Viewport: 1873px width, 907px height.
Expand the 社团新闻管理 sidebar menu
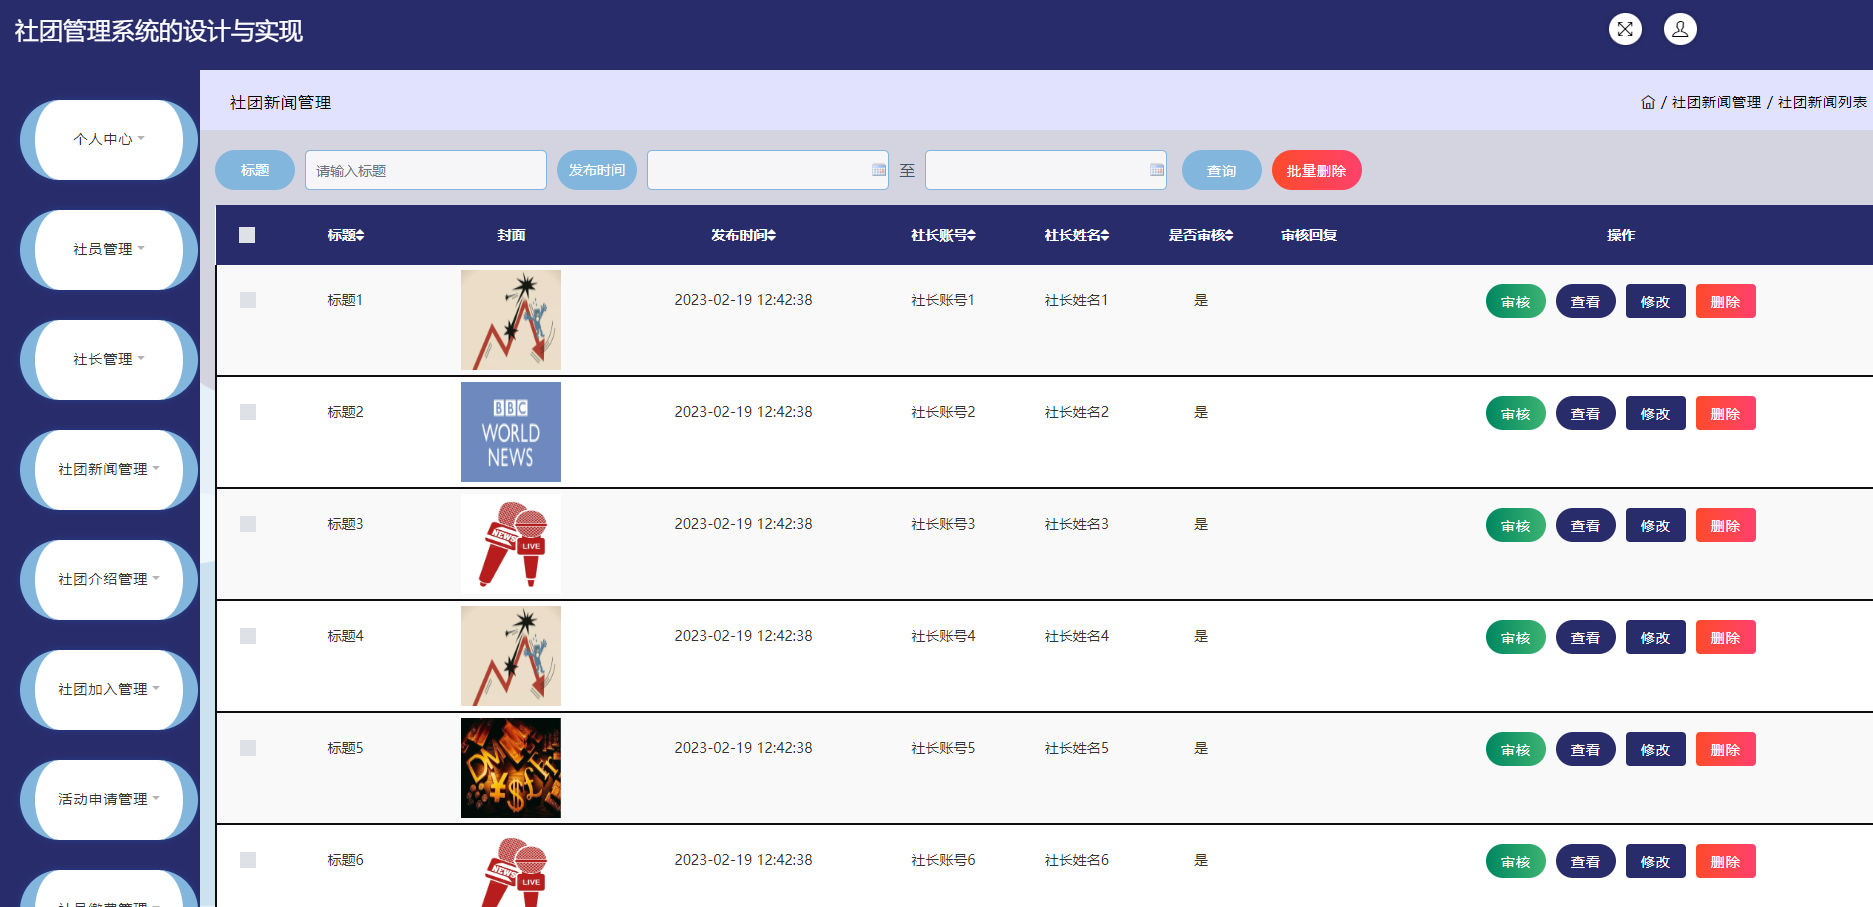[109, 470]
